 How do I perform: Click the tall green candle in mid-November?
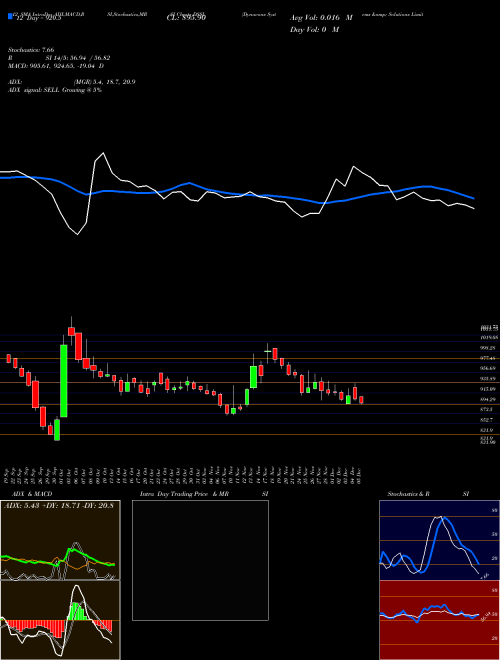[253, 377]
